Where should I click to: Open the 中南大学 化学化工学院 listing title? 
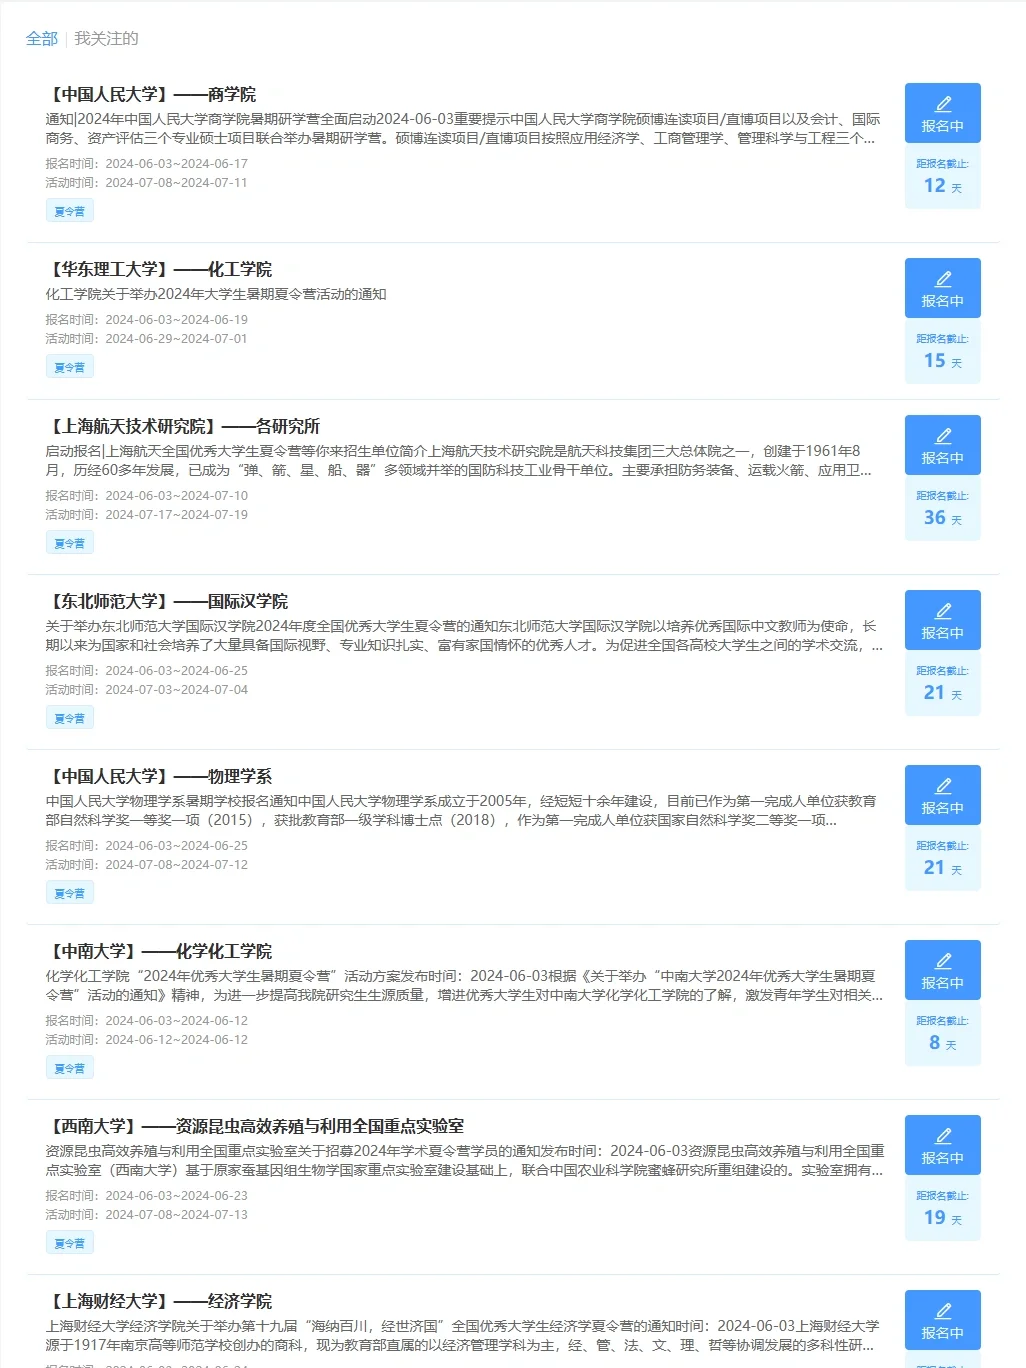pyautogui.click(x=159, y=952)
